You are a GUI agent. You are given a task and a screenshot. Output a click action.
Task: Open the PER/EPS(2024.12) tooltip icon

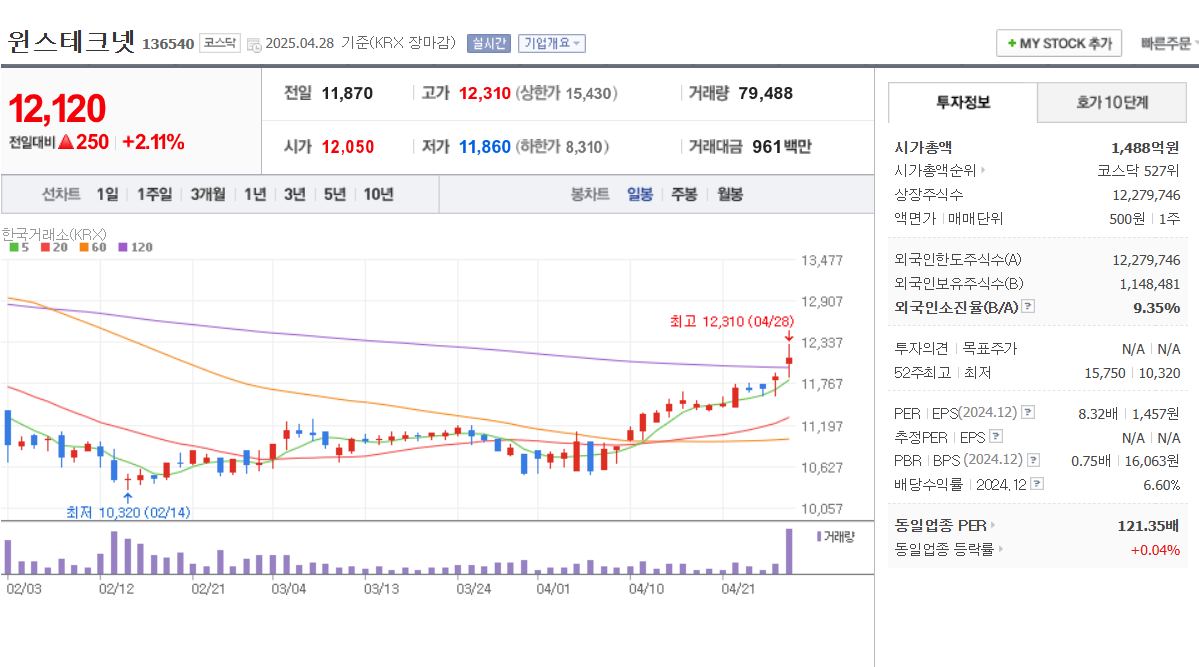[x=1027, y=413]
